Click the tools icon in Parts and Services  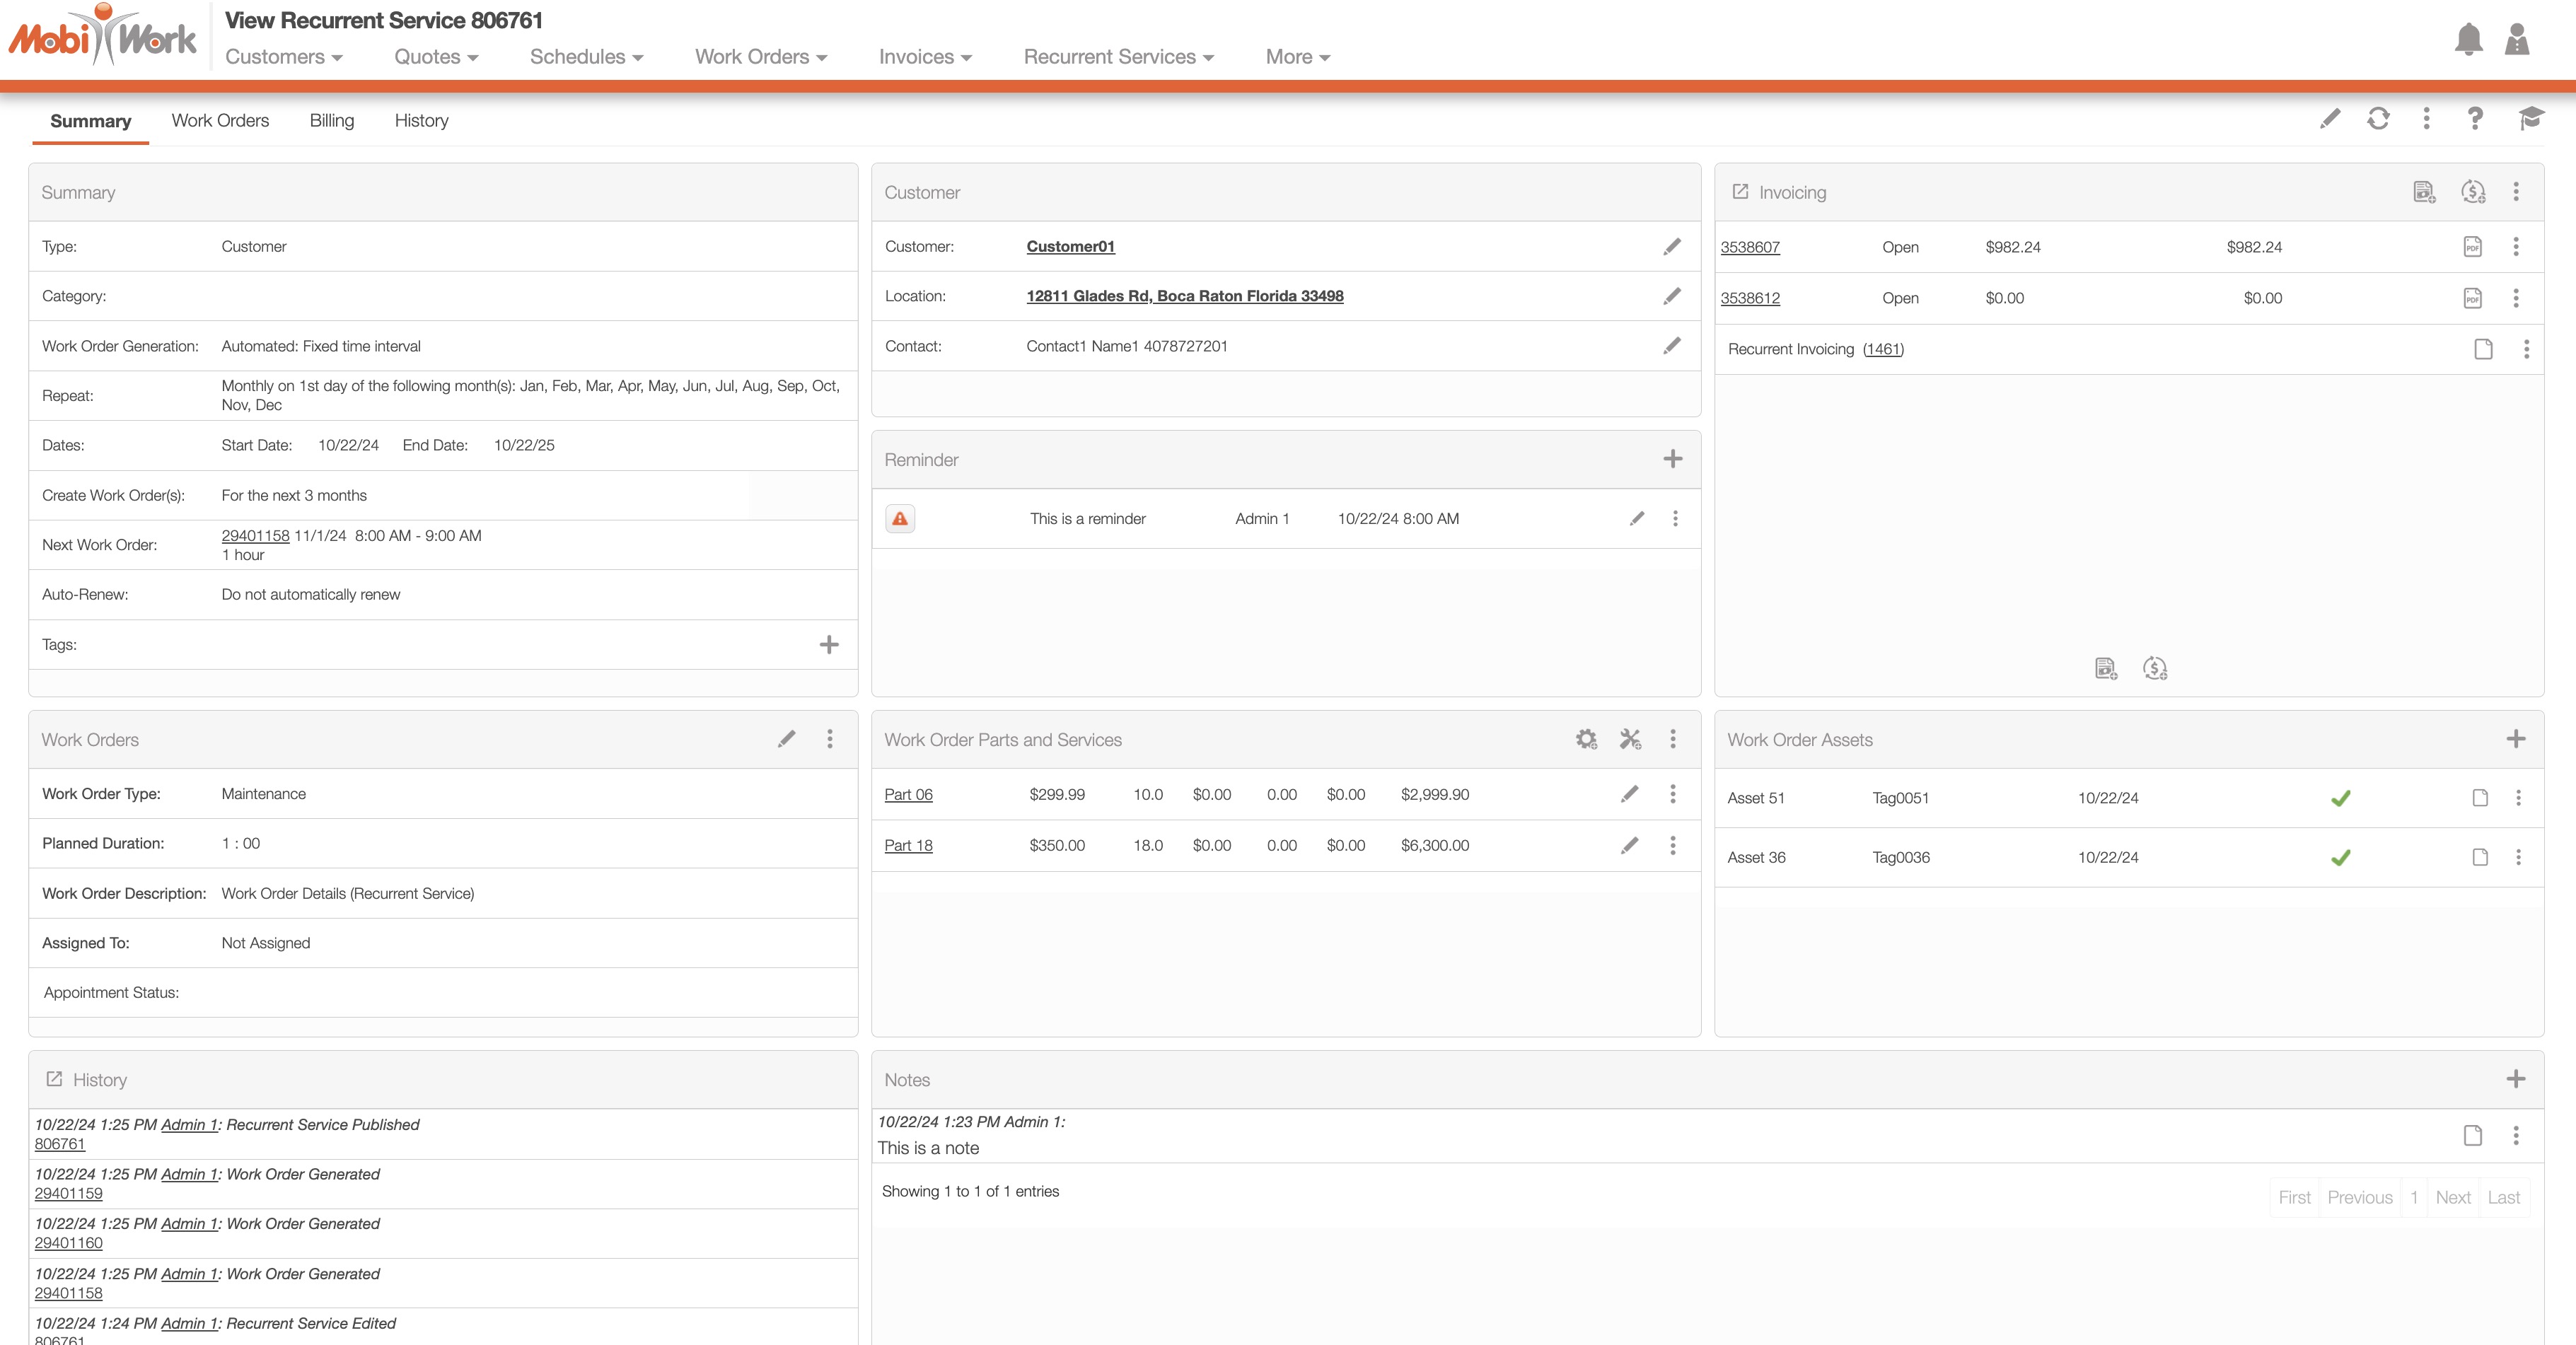[x=1630, y=739]
